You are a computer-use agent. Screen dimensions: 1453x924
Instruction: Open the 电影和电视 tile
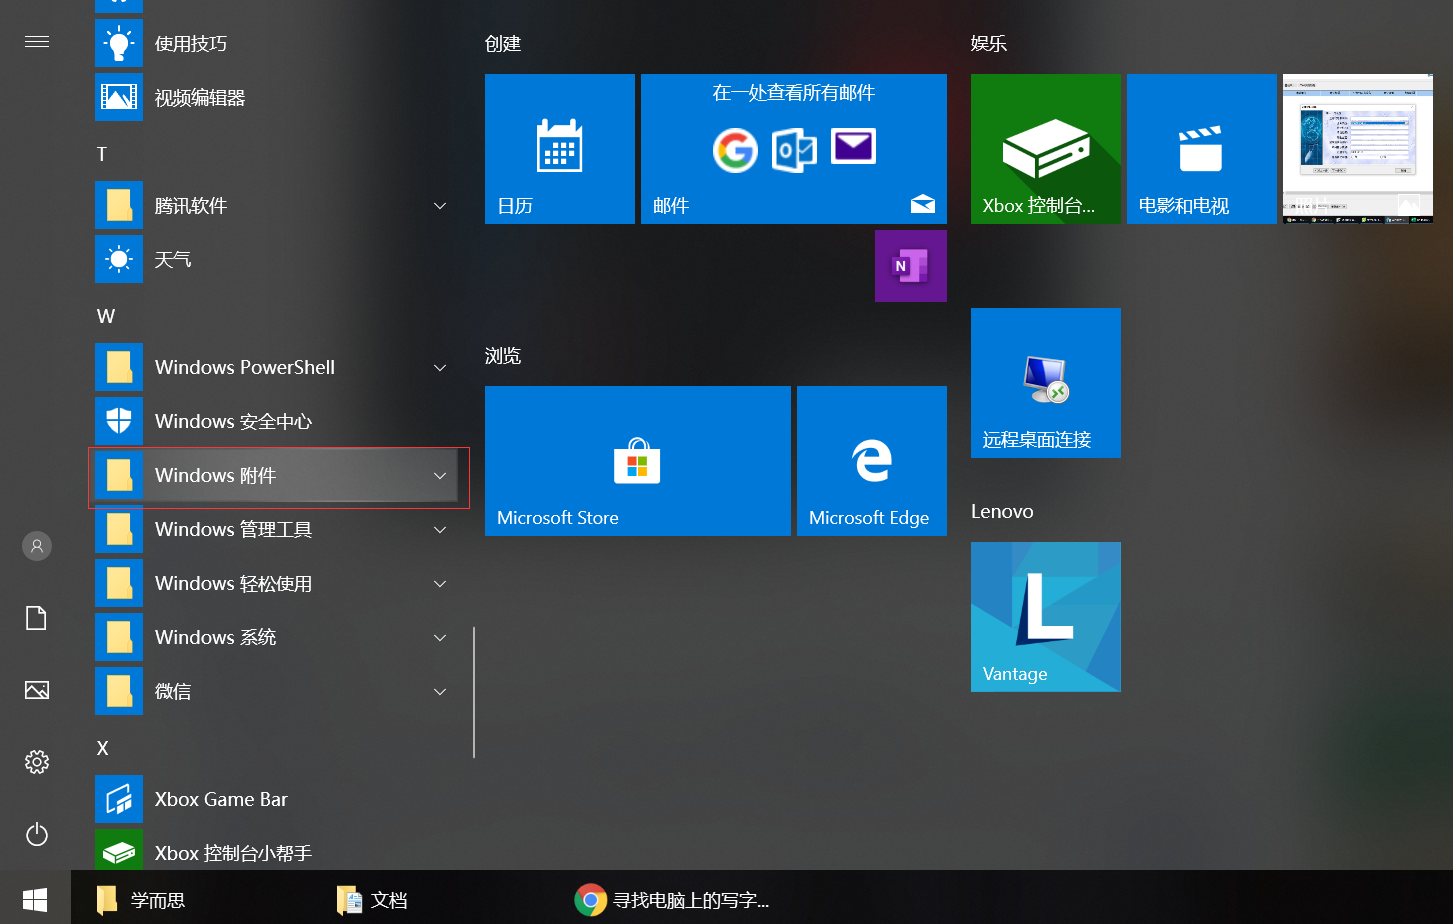coord(1202,149)
